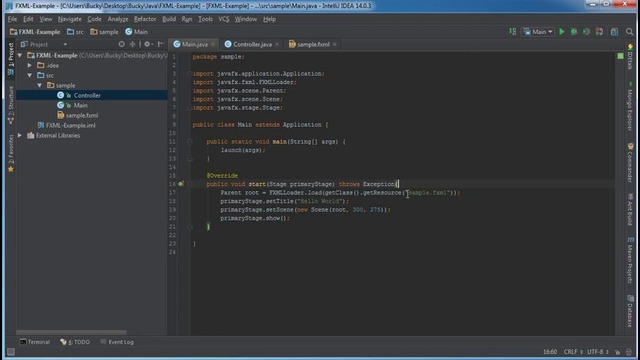Screen dimensions: 640x360
Task: Close the sample.fxml tab
Action: pyautogui.click(x=335, y=44)
